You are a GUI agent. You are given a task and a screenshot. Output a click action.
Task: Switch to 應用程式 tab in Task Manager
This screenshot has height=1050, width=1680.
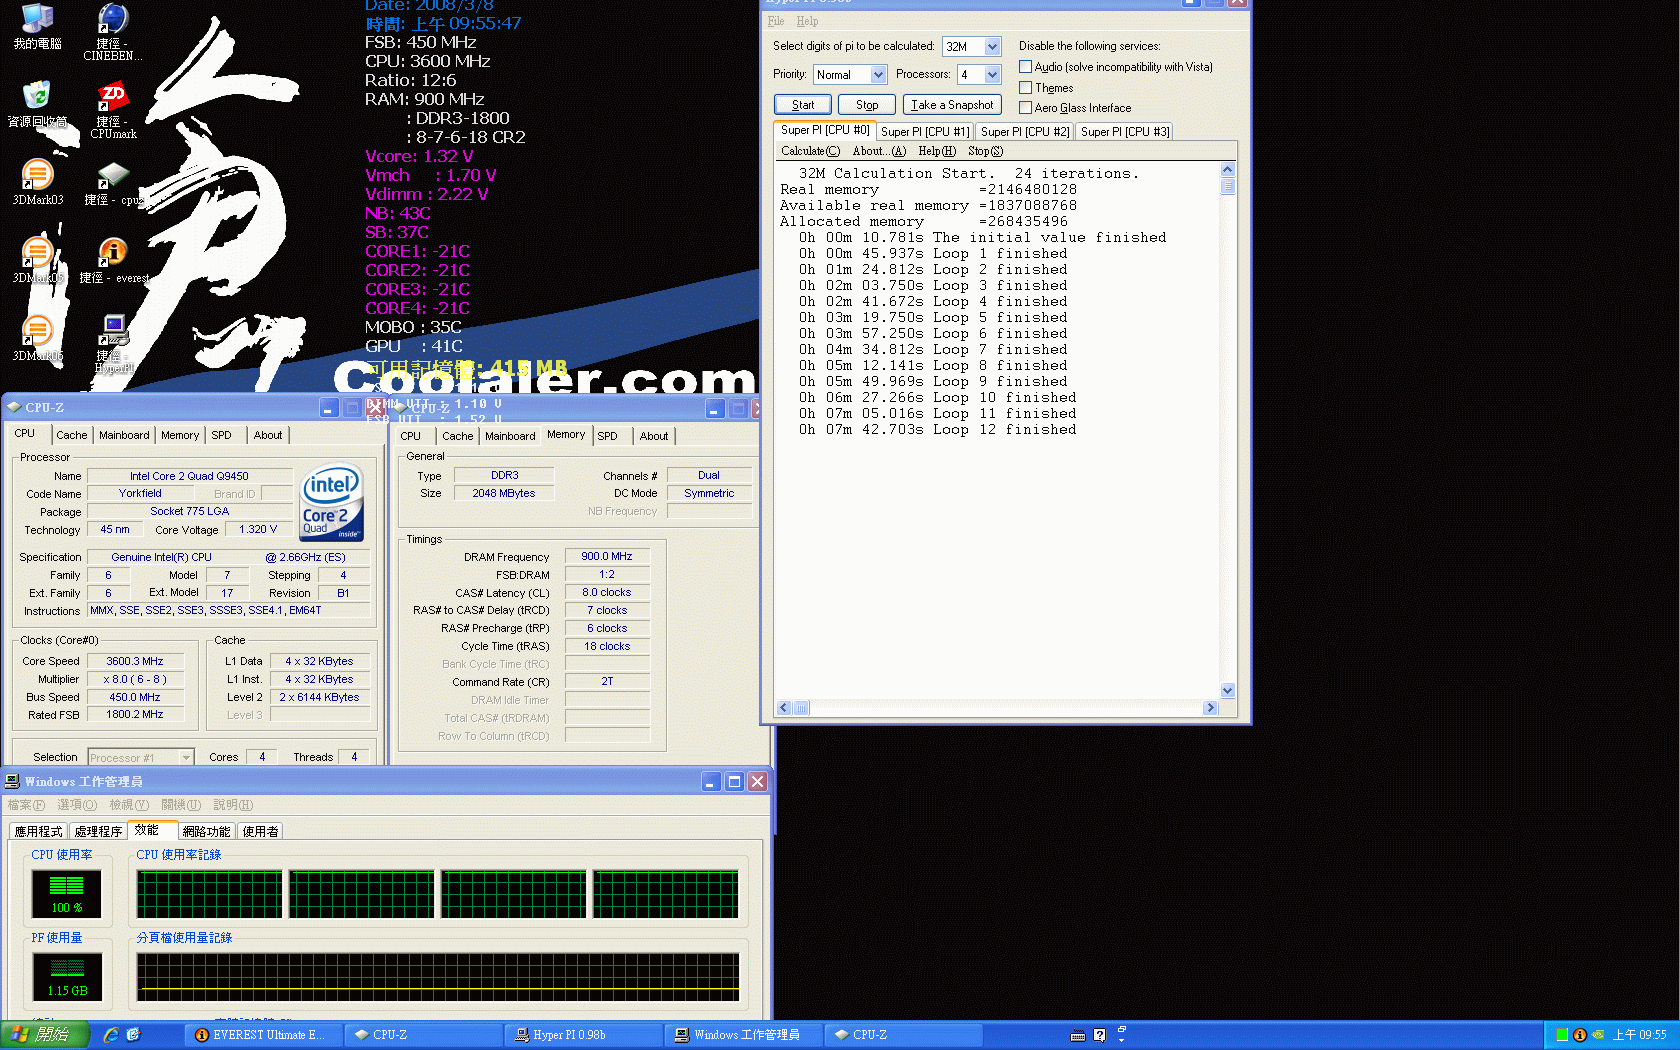coord(38,831)
